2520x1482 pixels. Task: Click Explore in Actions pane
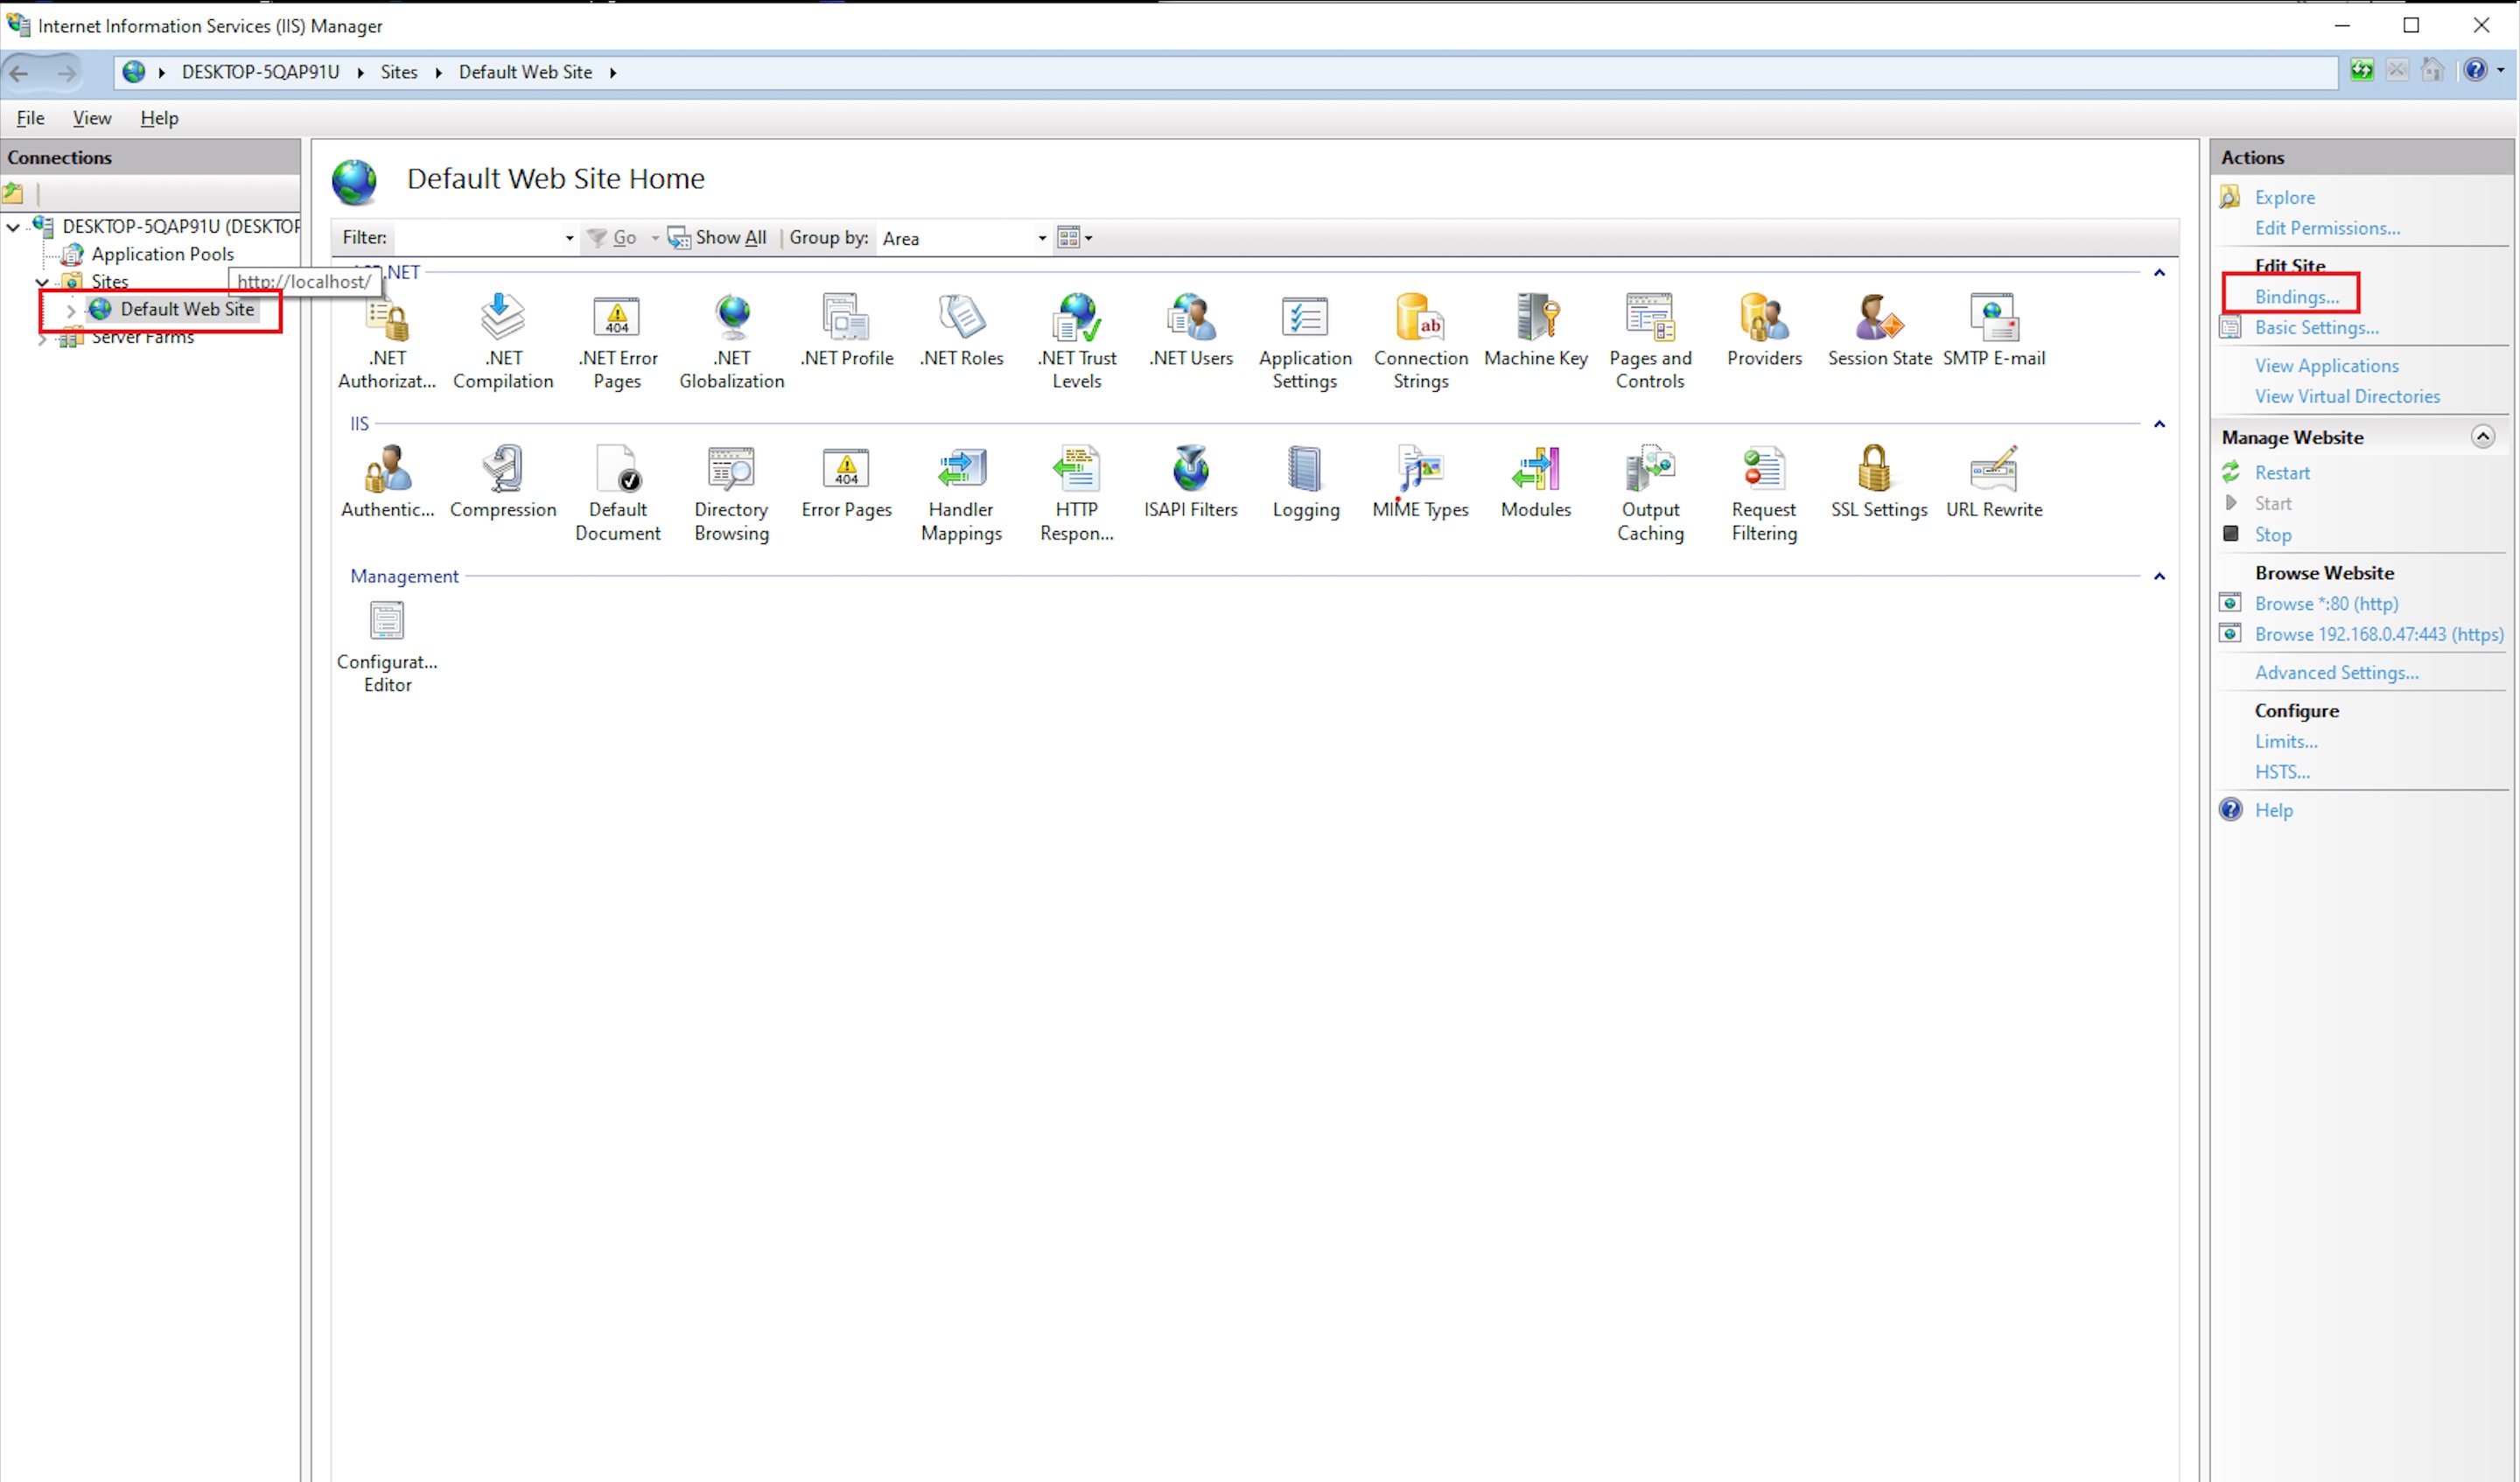[x=2284, y=198]
